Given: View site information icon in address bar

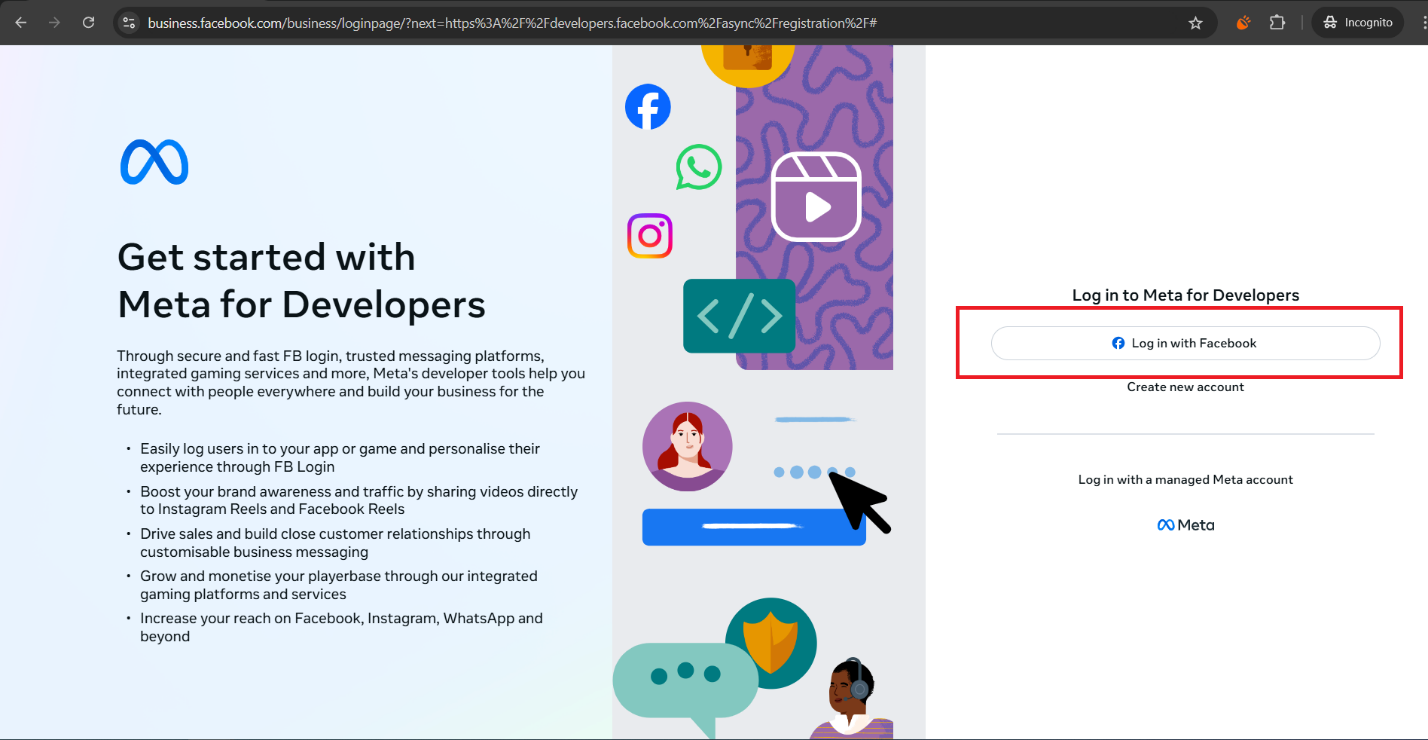Looking at the screenshot, I should click(128, 22).
